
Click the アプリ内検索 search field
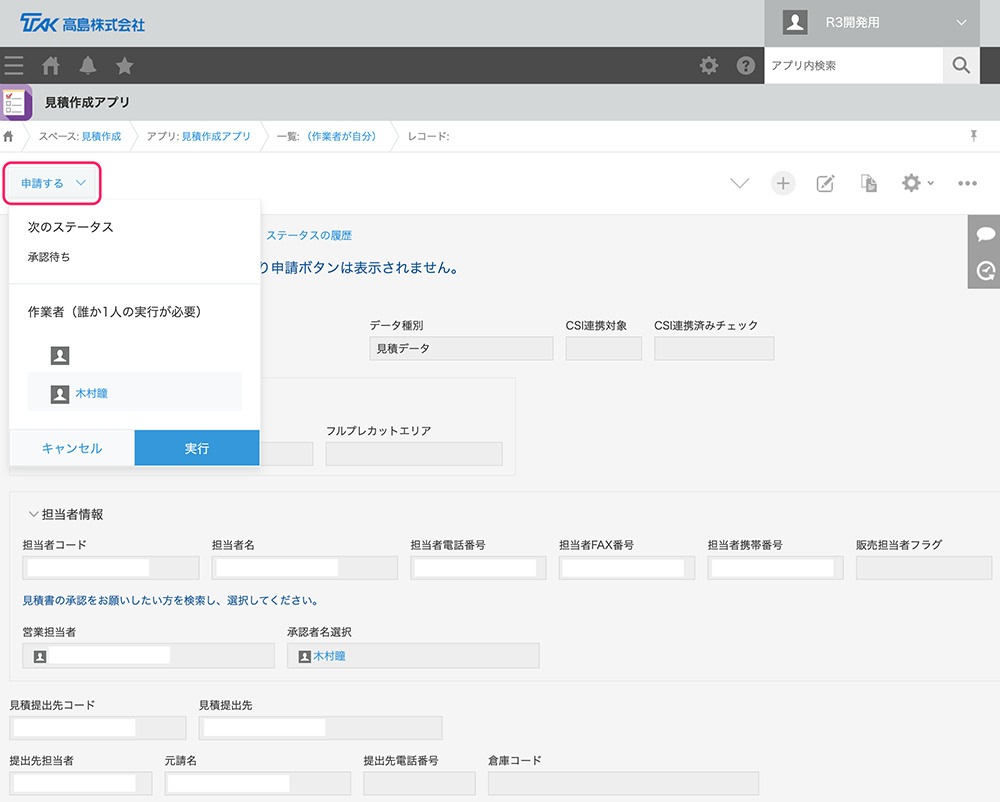tap(853, 65)
